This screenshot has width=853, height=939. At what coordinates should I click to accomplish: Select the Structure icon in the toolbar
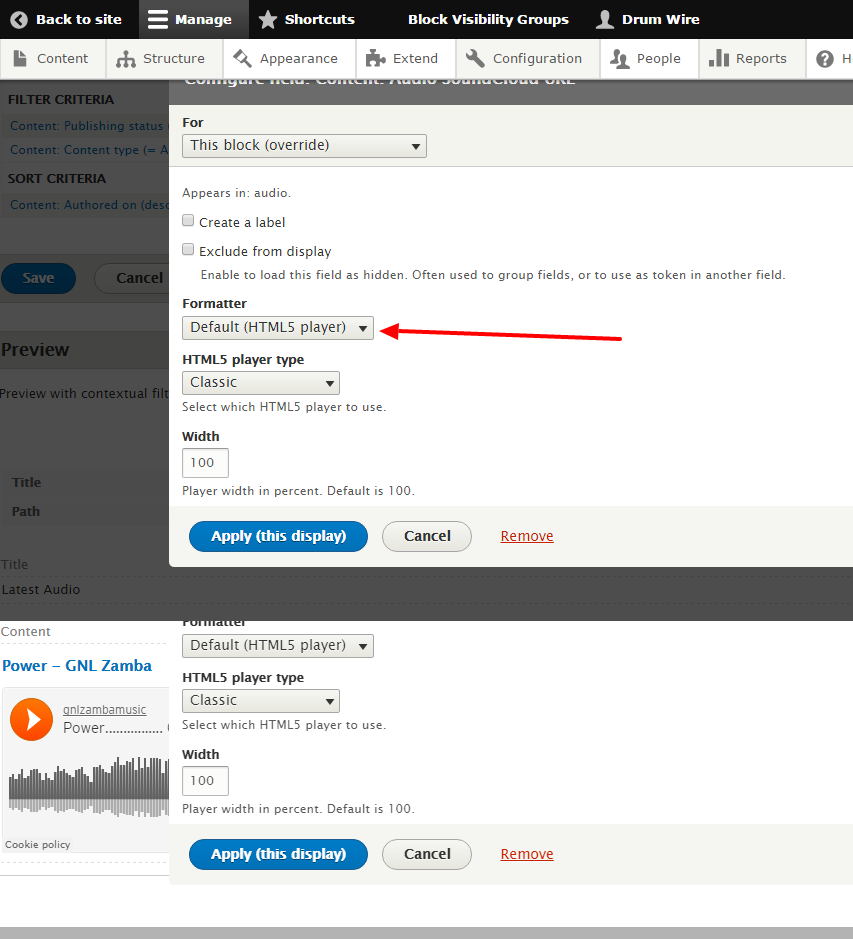124,58
